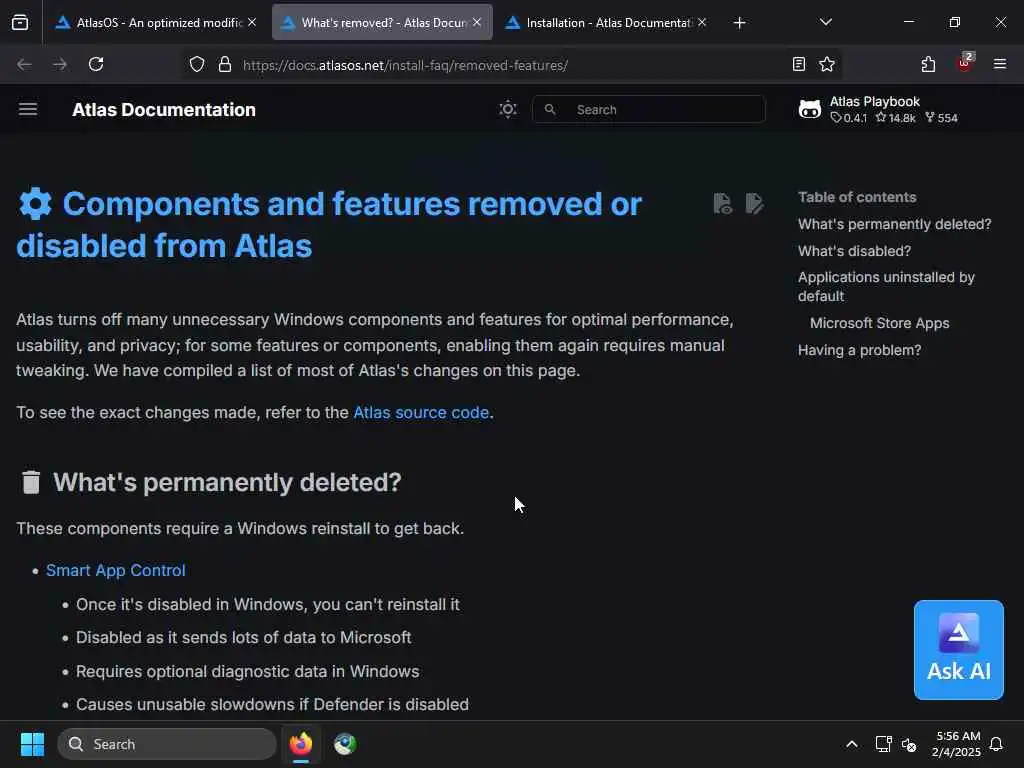
Task: Reload the current page
Action: click(x=96, y=64)
